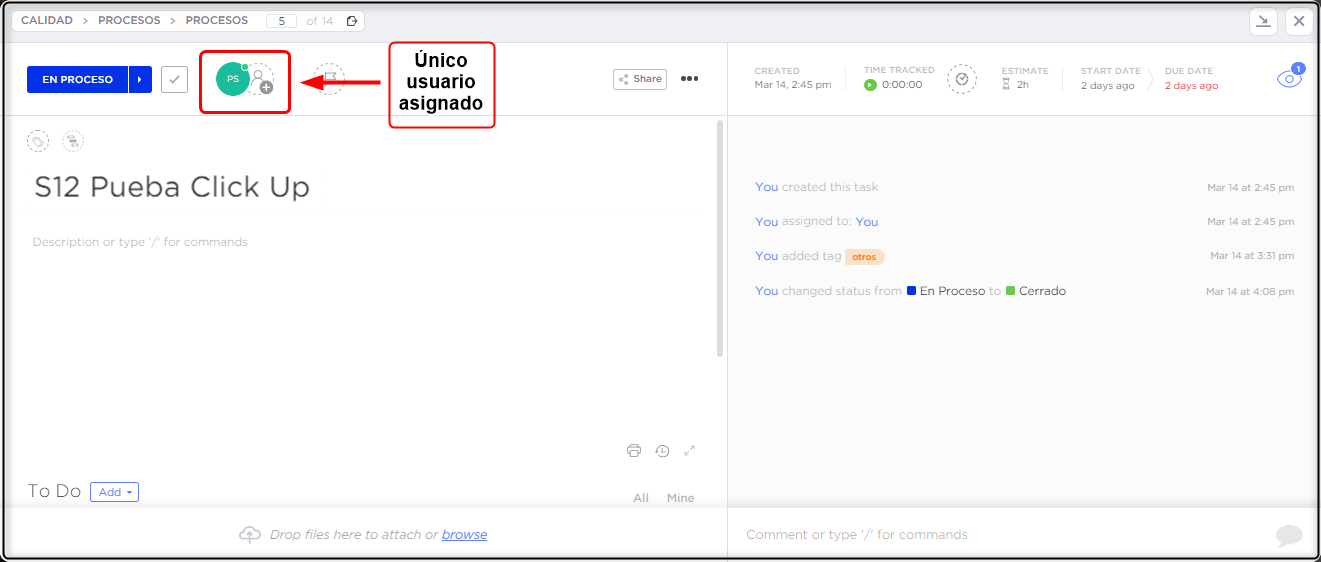Image resolution: width=1321 pixels, height=562 pixels.
Task: Open the tags icon above the title
Action: pyautogui.click(x=38, y=142)
